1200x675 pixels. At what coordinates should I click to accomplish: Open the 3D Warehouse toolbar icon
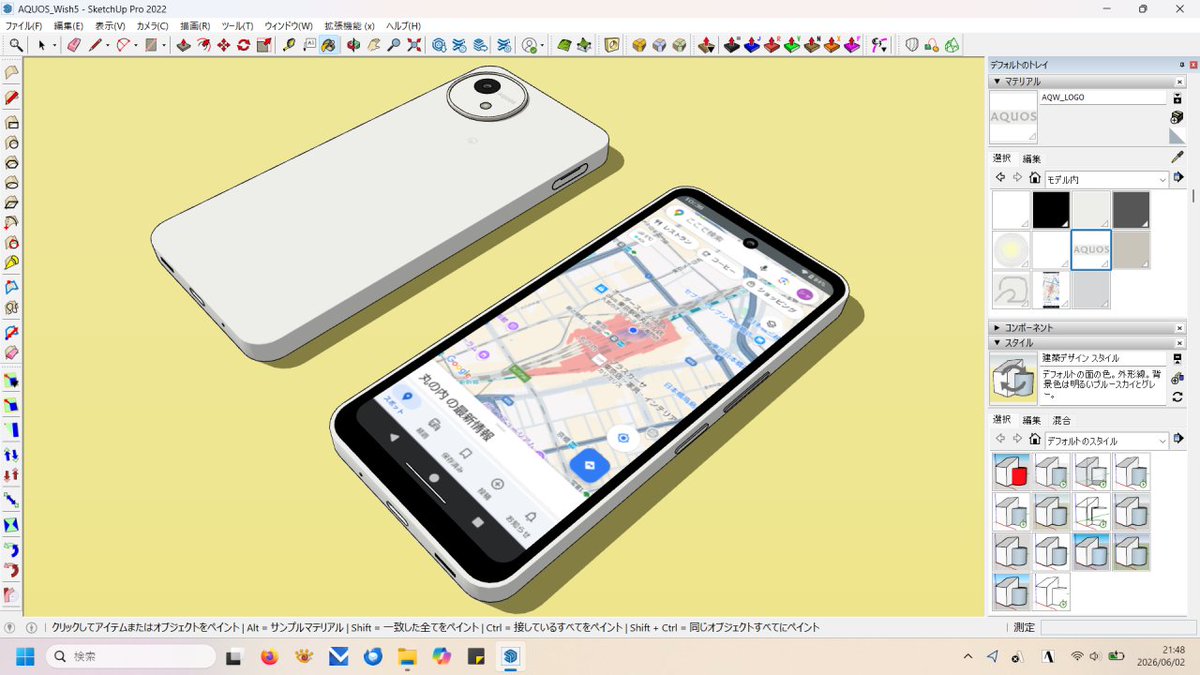pos(439,45)
